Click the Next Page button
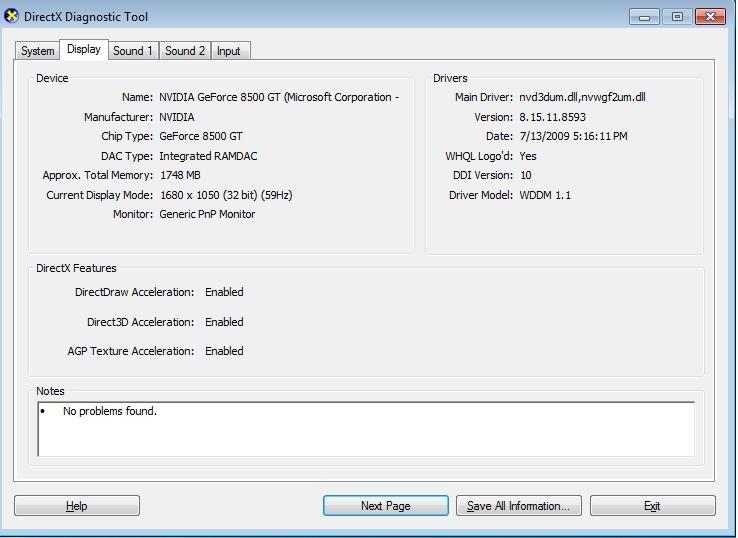The image size is (738, 538). point(385,506)
